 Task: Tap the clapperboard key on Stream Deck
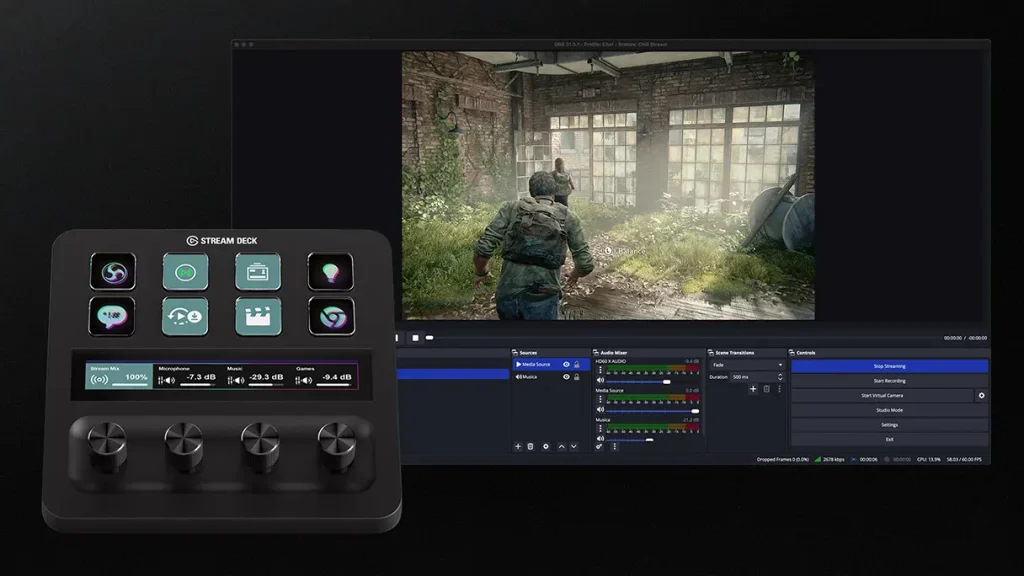coord(258,317)
